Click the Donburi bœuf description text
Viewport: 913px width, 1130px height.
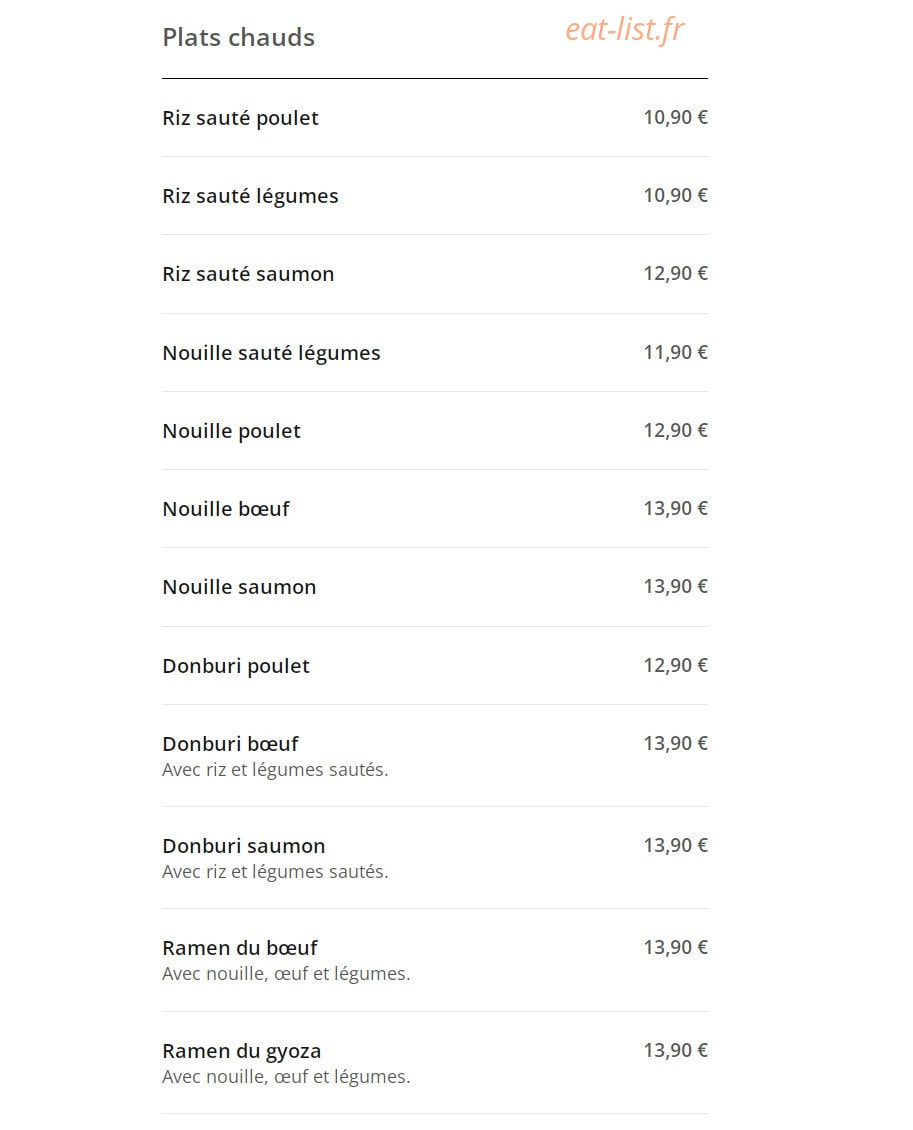click(275, 770)
